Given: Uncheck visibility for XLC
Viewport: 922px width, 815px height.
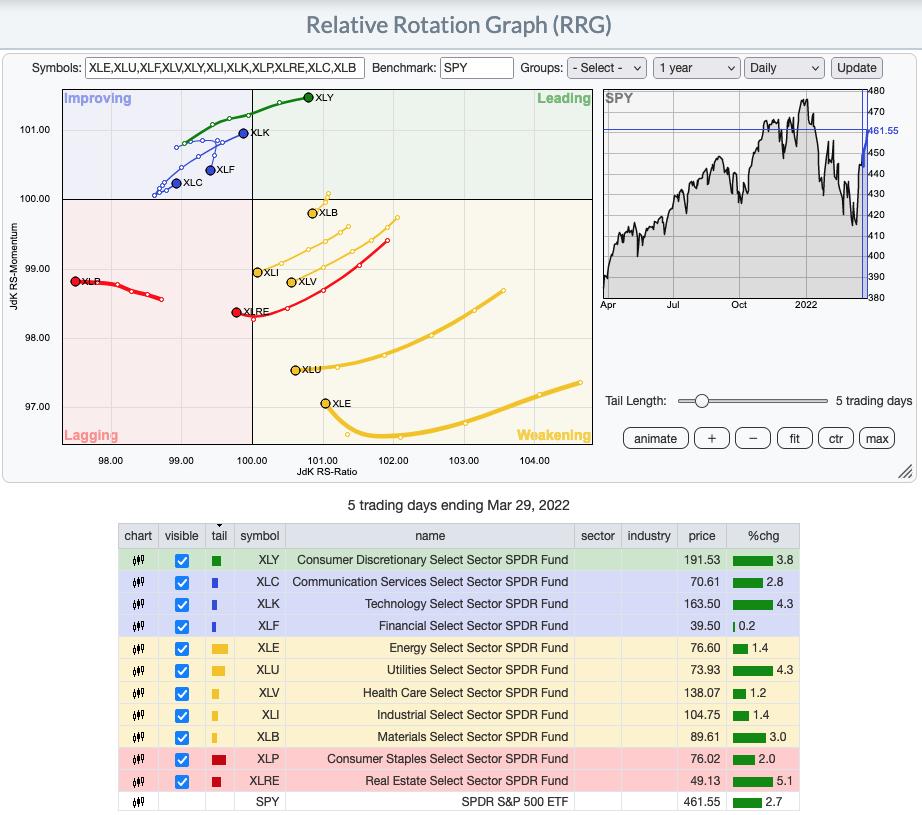Looking at the screenshot, I should (182, 583).
